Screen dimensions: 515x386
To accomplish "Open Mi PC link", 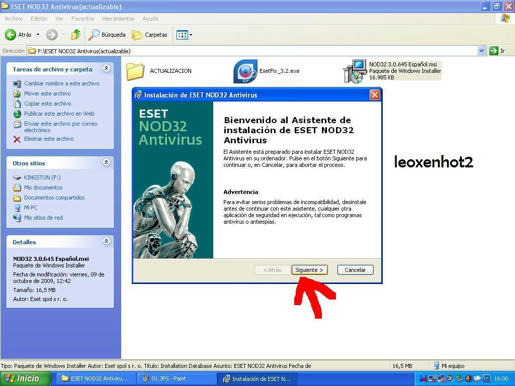I will 30,207.
